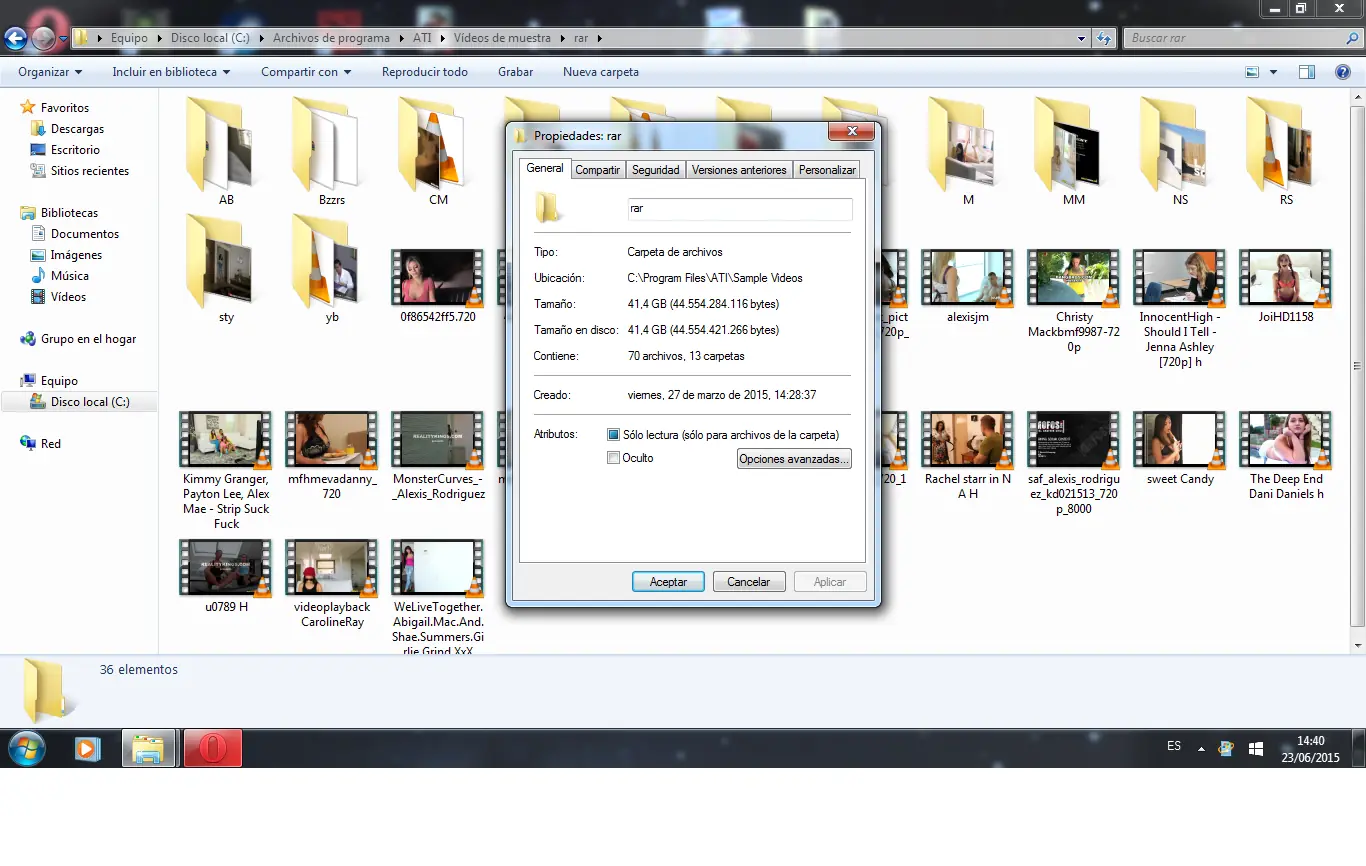Screen dimensions: 1366x866
Task: Click the Explorer taskbar button
Action: point(149,748)
